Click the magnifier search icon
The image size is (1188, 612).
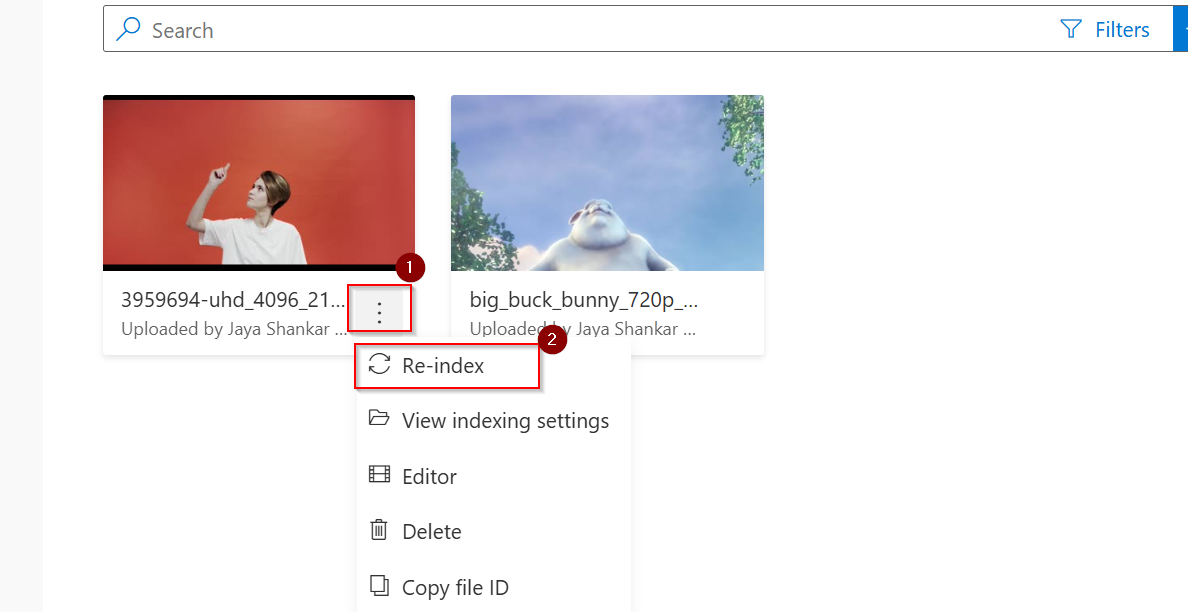click(128, 29)
